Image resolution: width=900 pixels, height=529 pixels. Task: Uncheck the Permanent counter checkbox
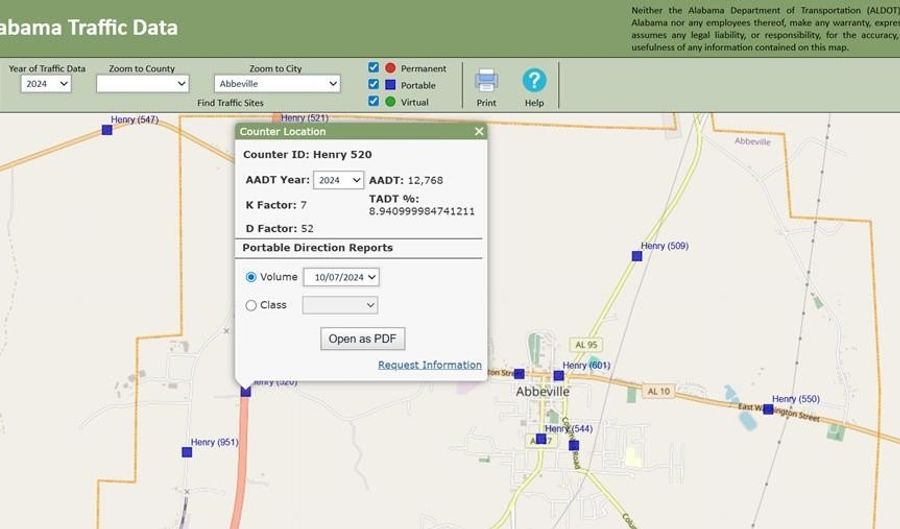(x=374, y=68)
